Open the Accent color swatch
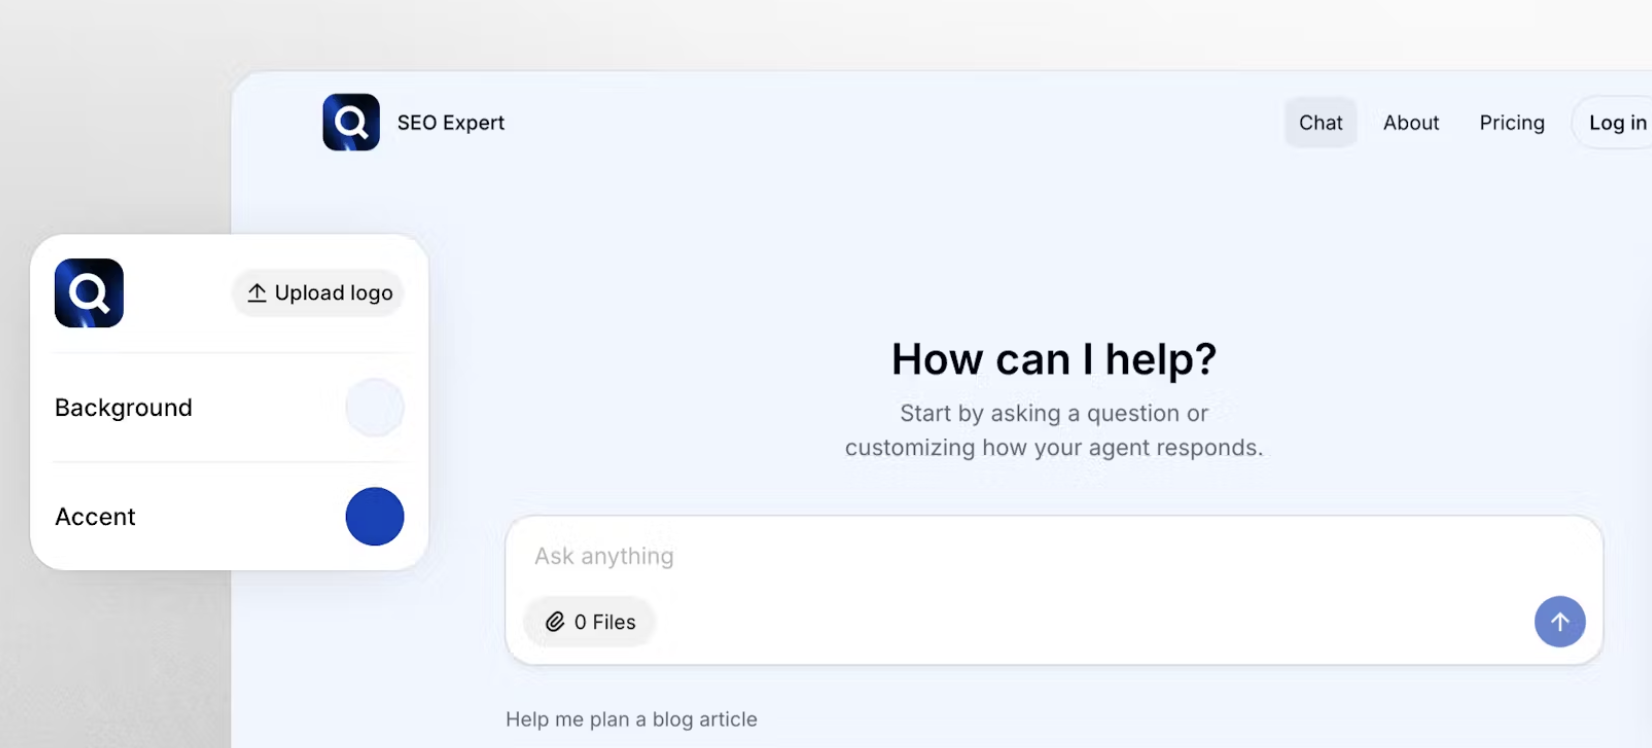This screenshot has height=748, width=1652. coord(375,516)
